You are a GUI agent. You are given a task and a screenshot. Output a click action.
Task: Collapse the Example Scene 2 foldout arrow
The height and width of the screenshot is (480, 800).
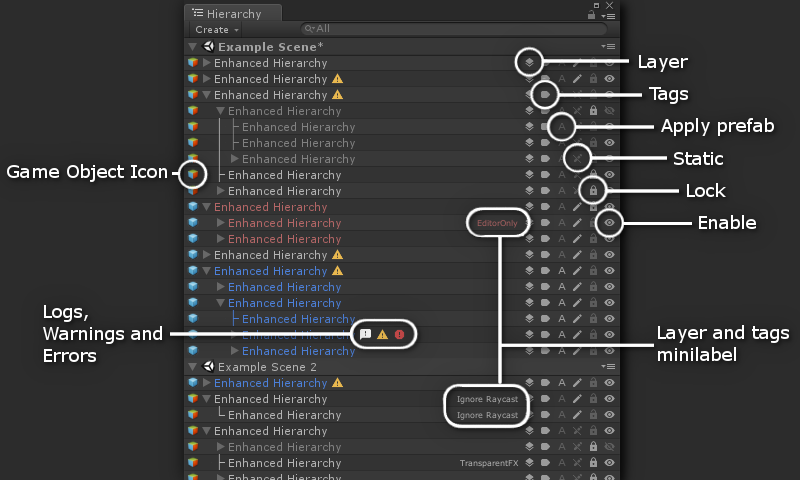pyautogui.click(x=192, y=367)
